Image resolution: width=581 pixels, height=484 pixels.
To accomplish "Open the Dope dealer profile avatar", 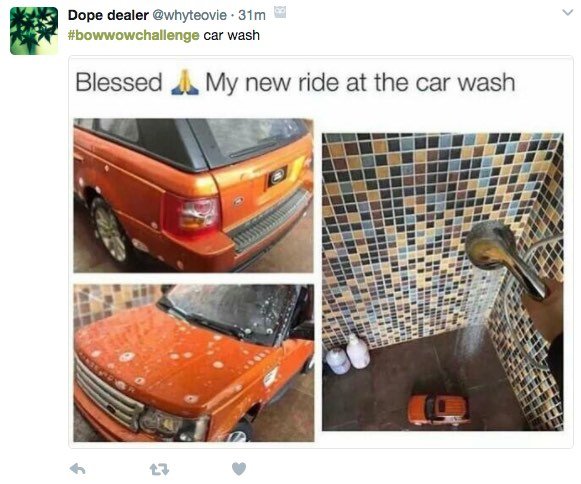I will coord(34,31).
